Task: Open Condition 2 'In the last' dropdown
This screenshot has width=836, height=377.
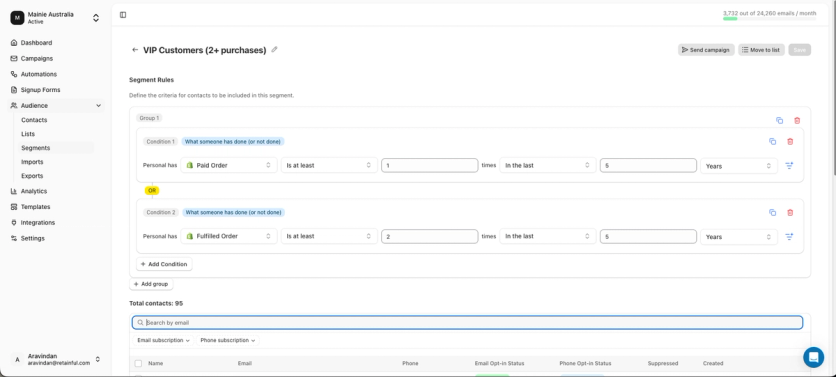Action: [548, 236]
